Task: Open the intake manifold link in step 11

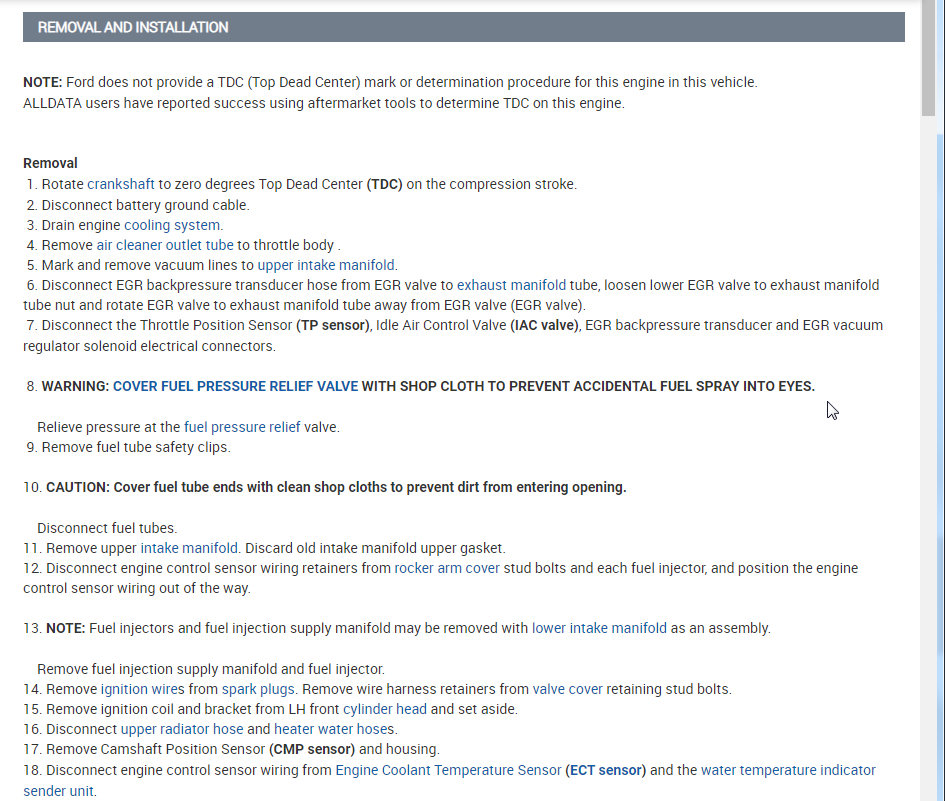Action: pyautogui.click(x=189, y=548)
